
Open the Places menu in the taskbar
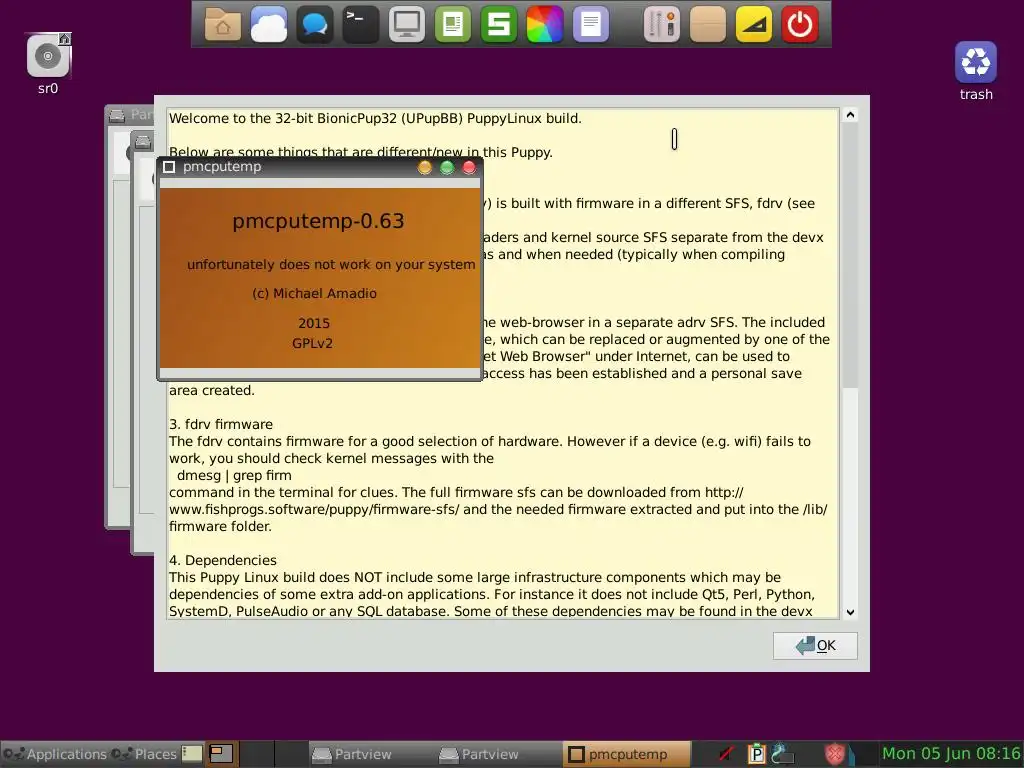pos(144,754)
